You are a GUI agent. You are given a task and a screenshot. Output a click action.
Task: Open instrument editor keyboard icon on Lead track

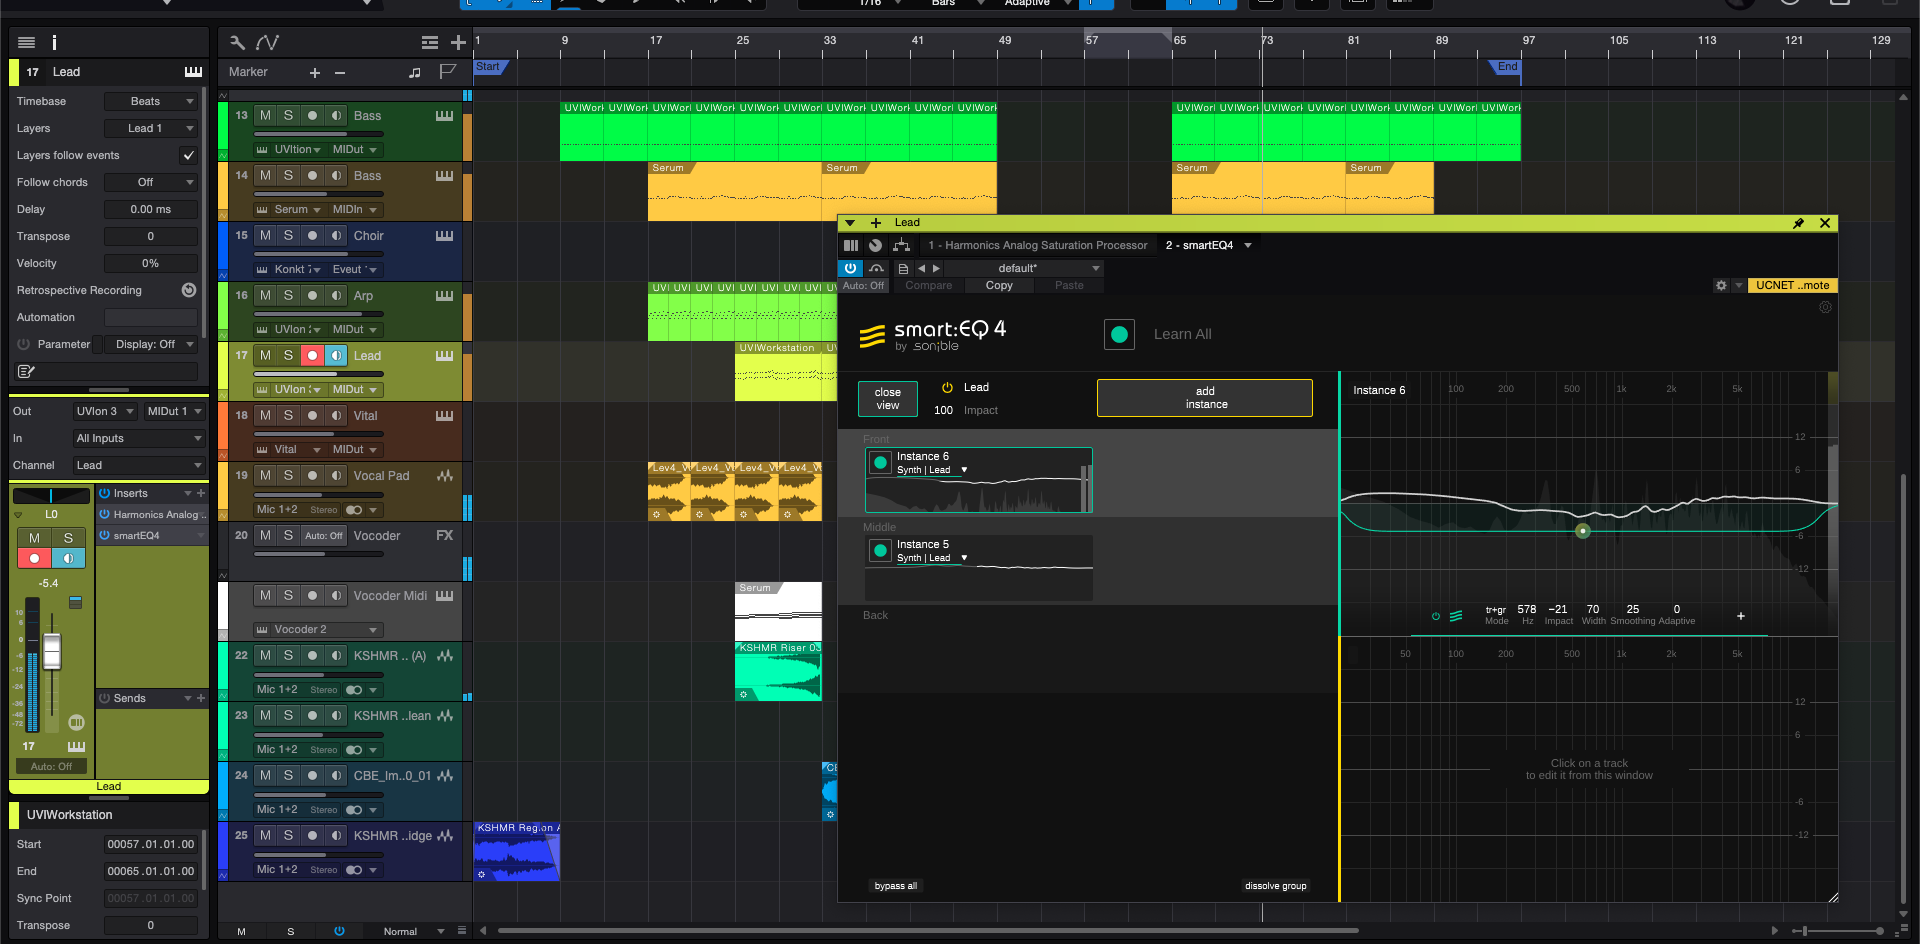[x=445, y=356]
